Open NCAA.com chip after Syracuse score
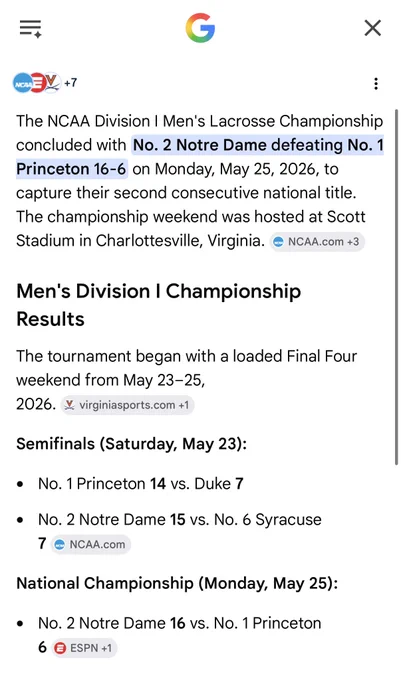The image size is (401, 680). (91, 544)
